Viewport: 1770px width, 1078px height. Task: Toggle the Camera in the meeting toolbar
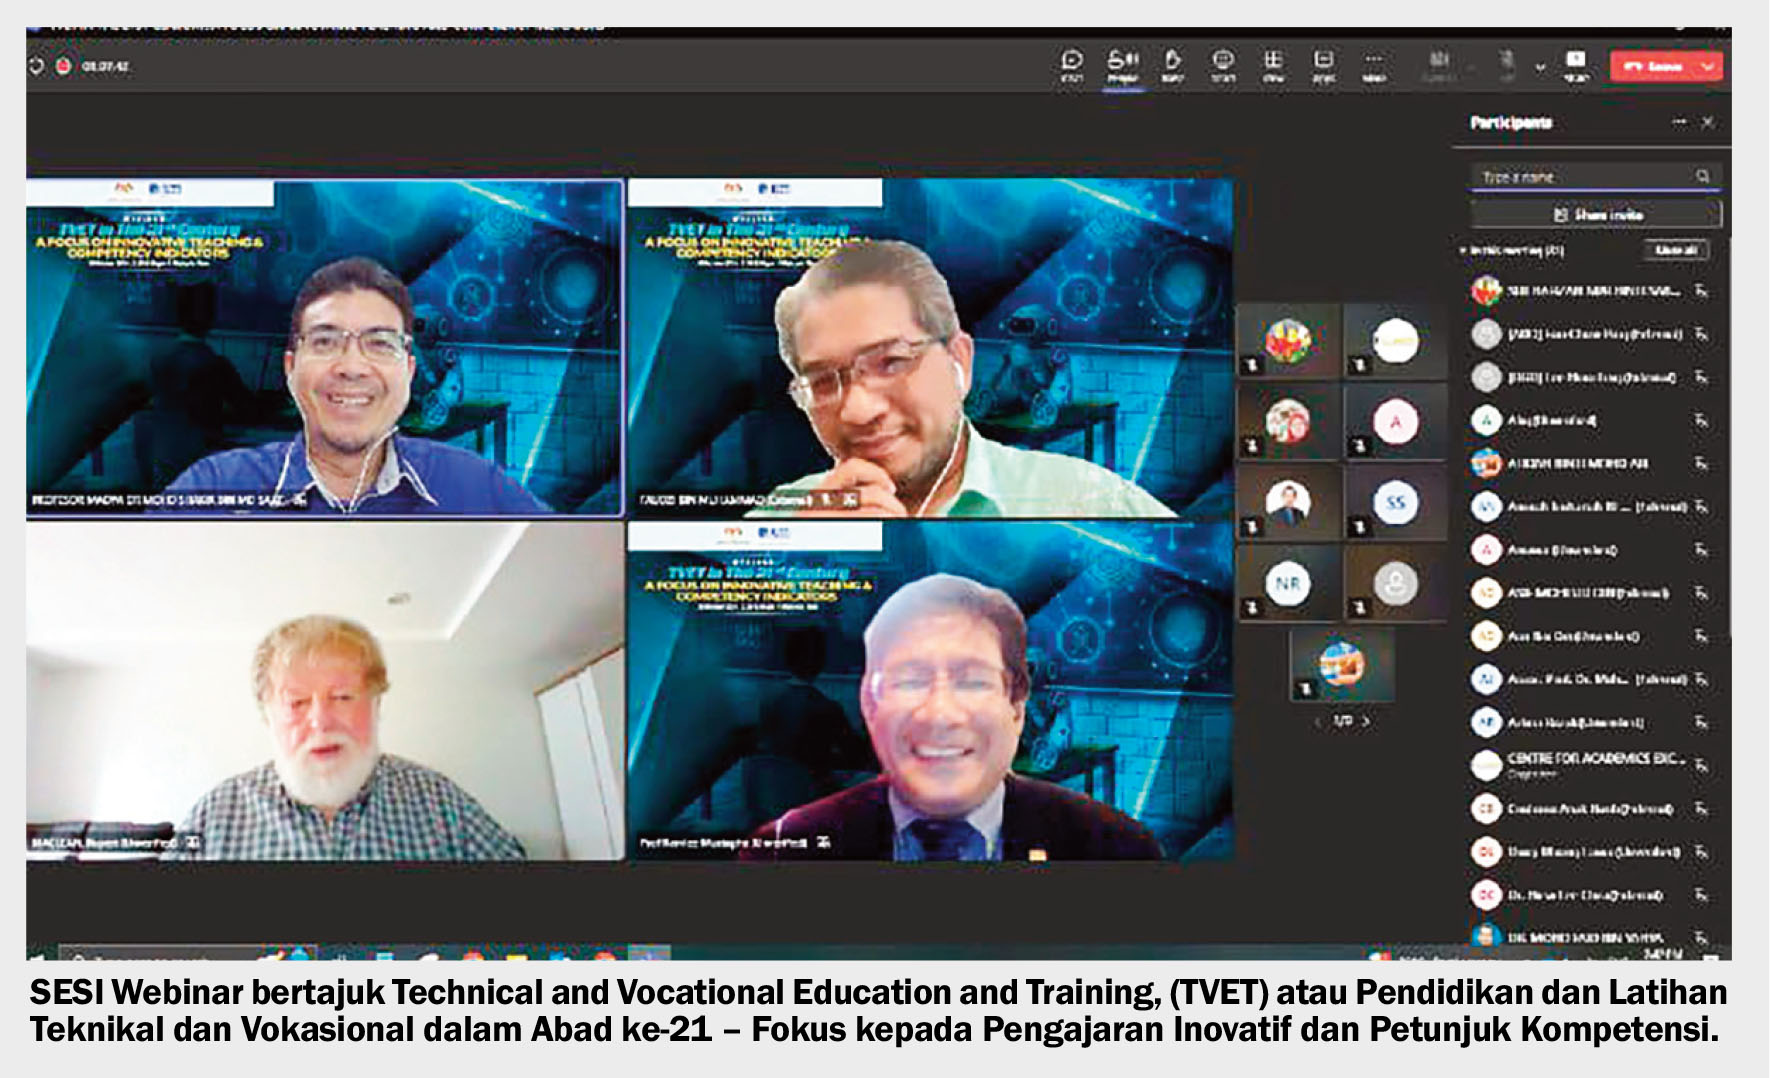coord(1439,65)
